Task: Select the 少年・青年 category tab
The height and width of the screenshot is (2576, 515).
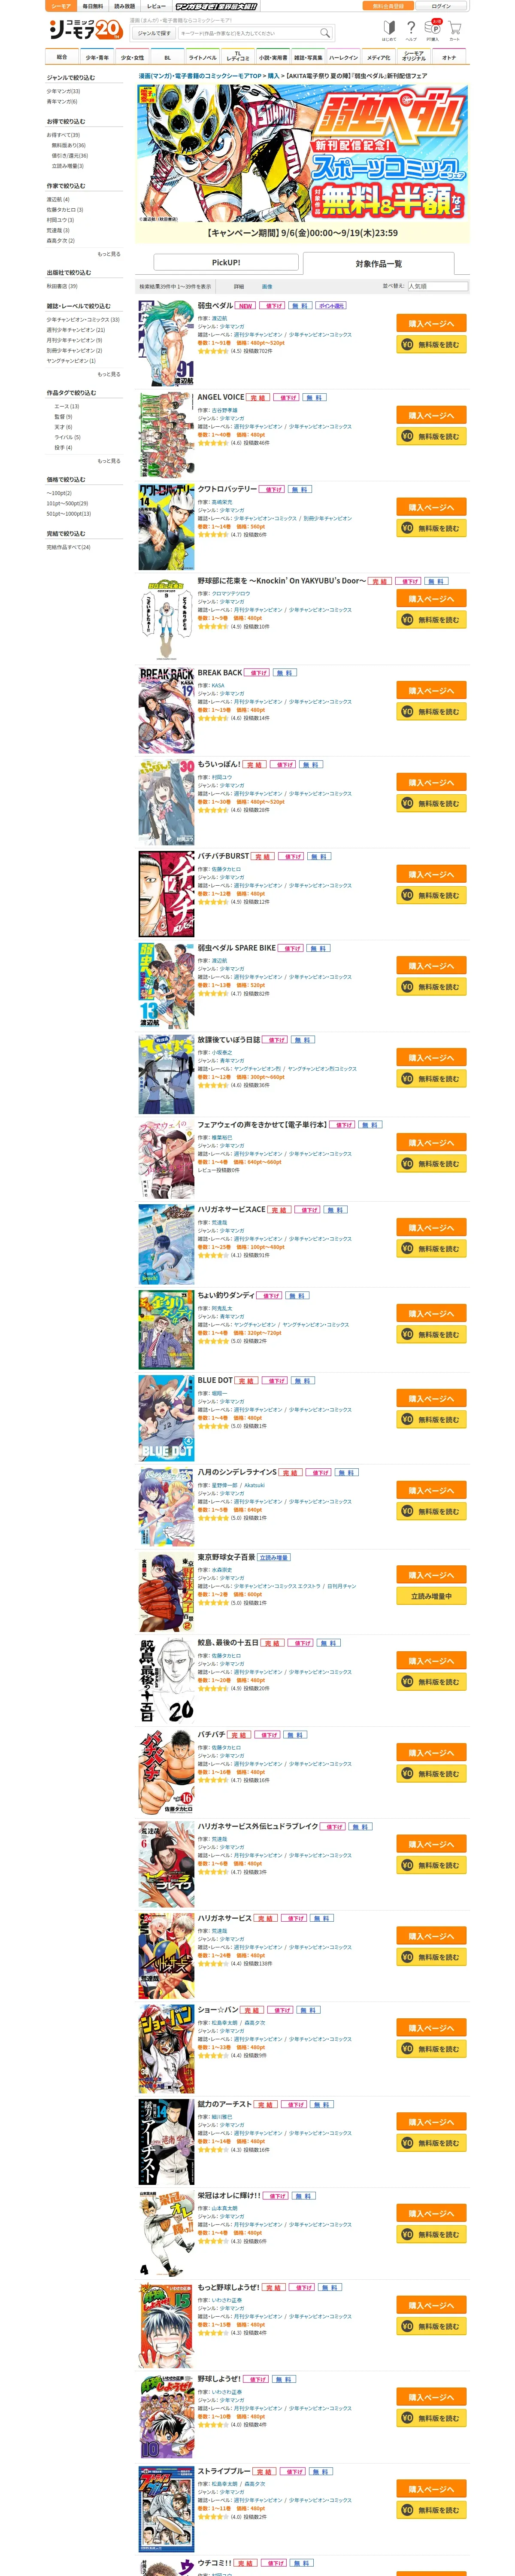Action: click(97, 57)
